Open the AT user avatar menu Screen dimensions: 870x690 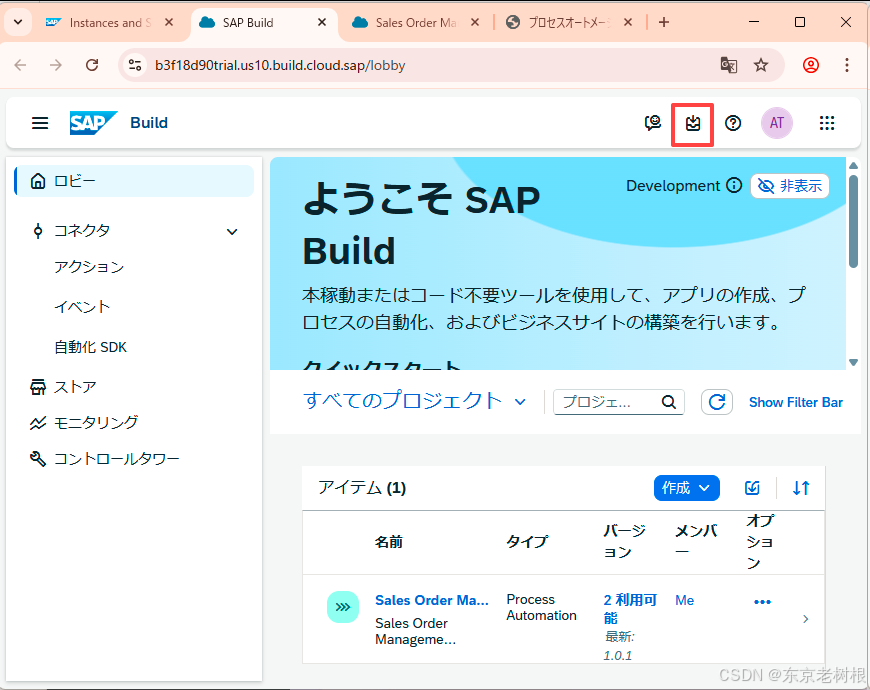pos(777,123)
